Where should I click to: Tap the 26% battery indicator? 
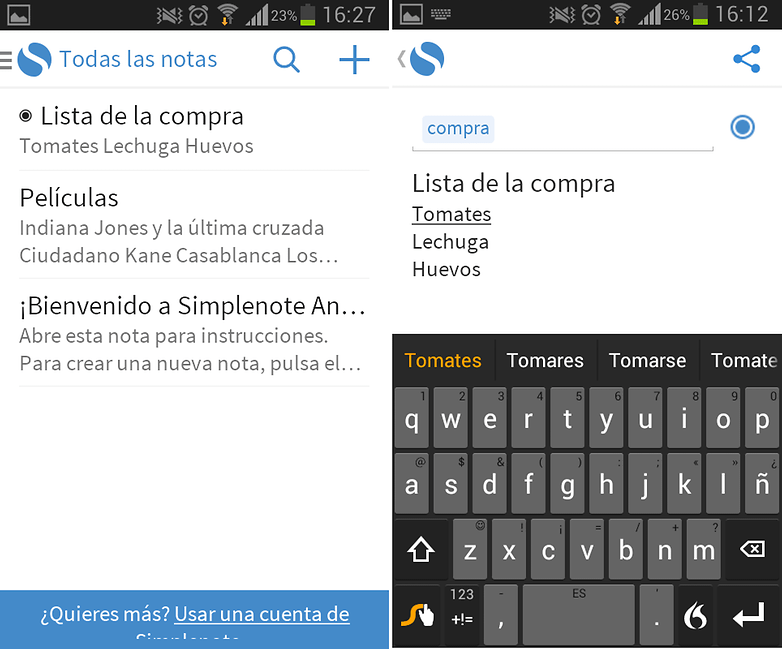tap(686, 14)
